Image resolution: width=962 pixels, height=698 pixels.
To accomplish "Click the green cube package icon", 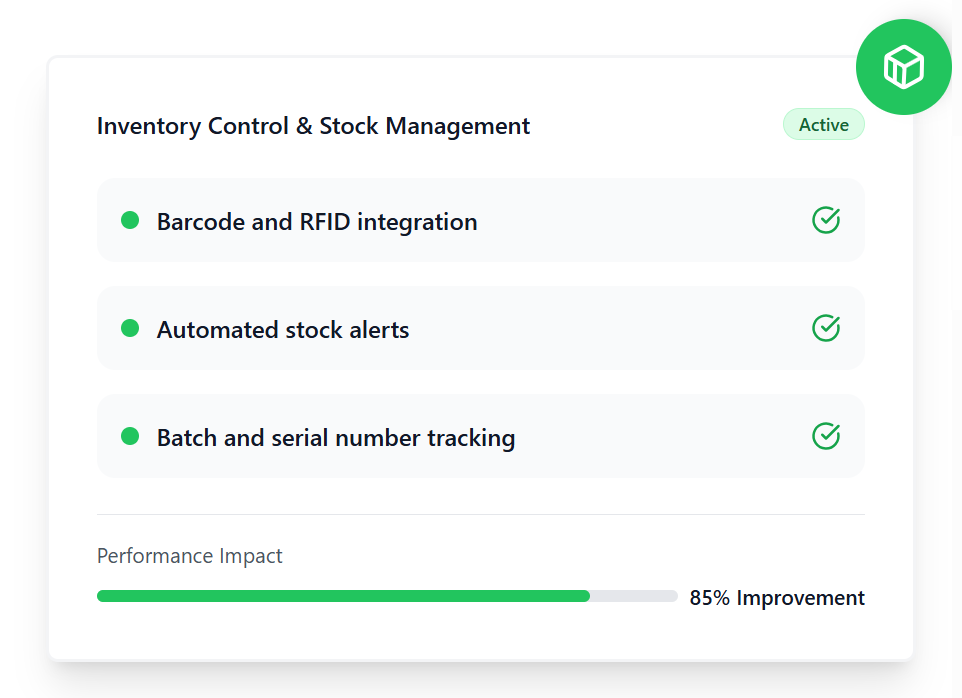I will pyautogui.click(x=903, y=67).
